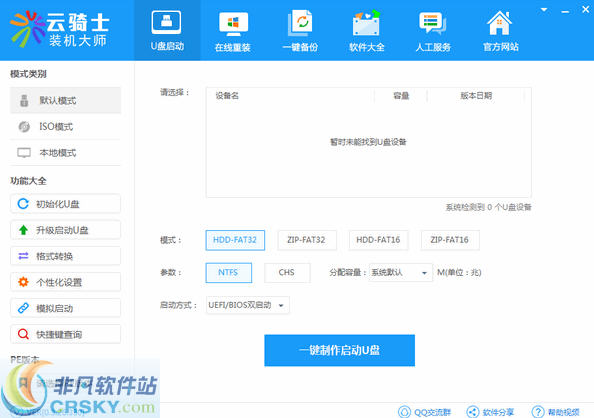Minimize the 云骑士 window
Screen dimensions: 594x418
point(565,11)
